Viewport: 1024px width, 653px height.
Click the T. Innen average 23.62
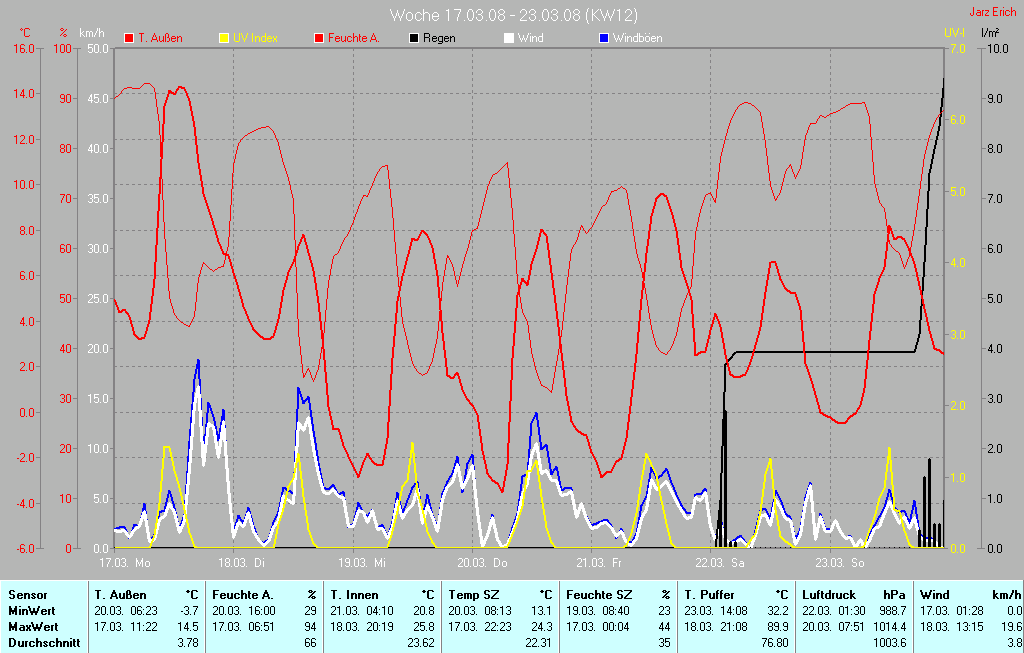point(421,643)
